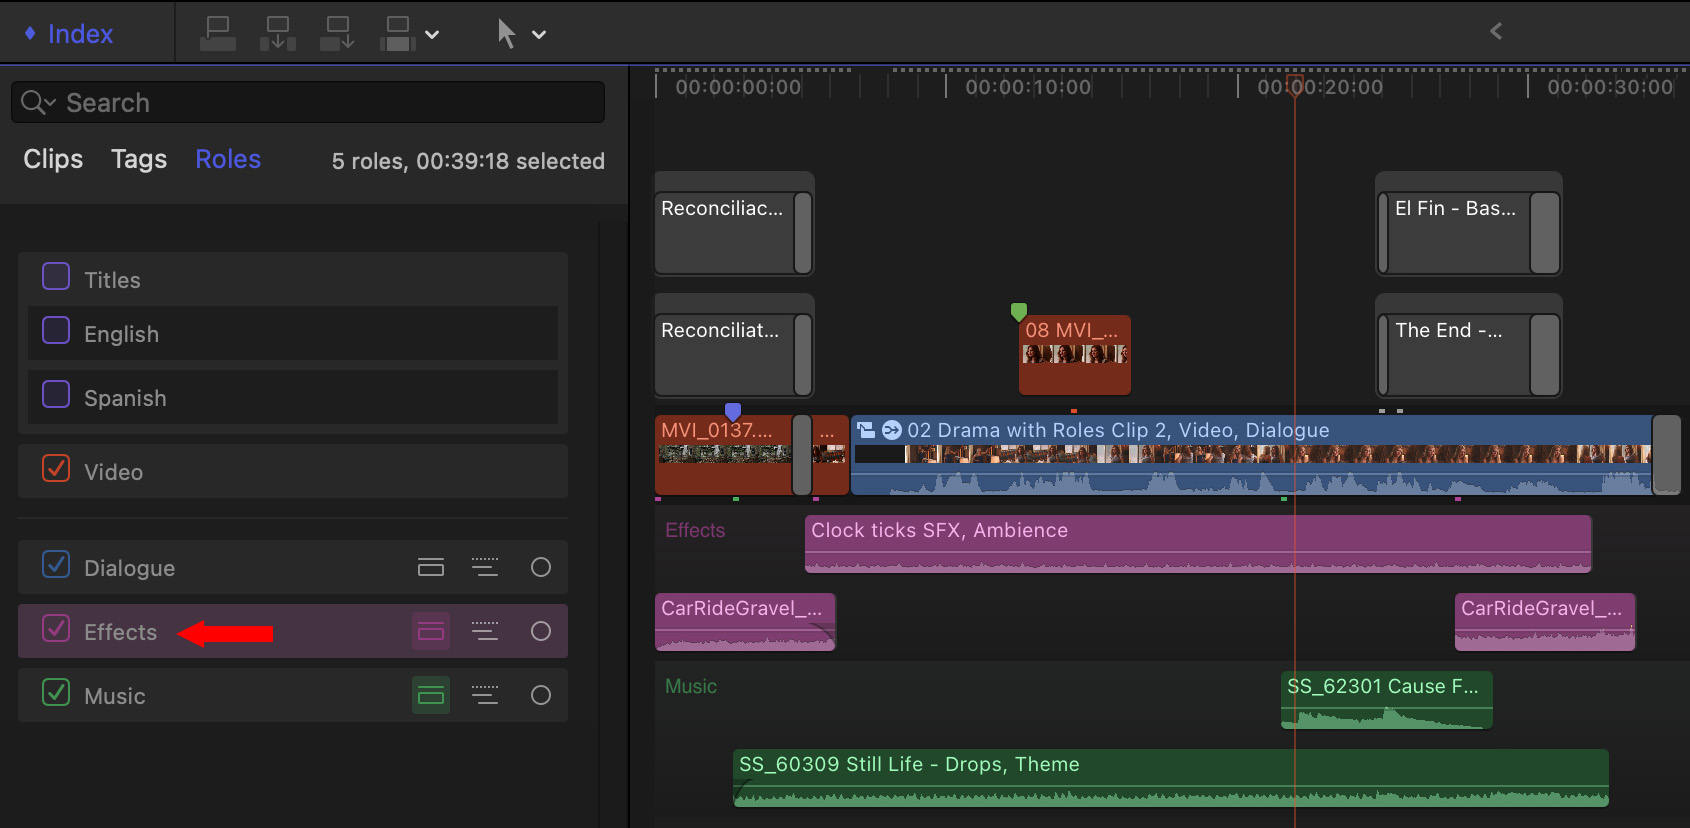The image size is (1690, 828).
Task: Focus the Dialogue role using circle button
Action: 541,568
